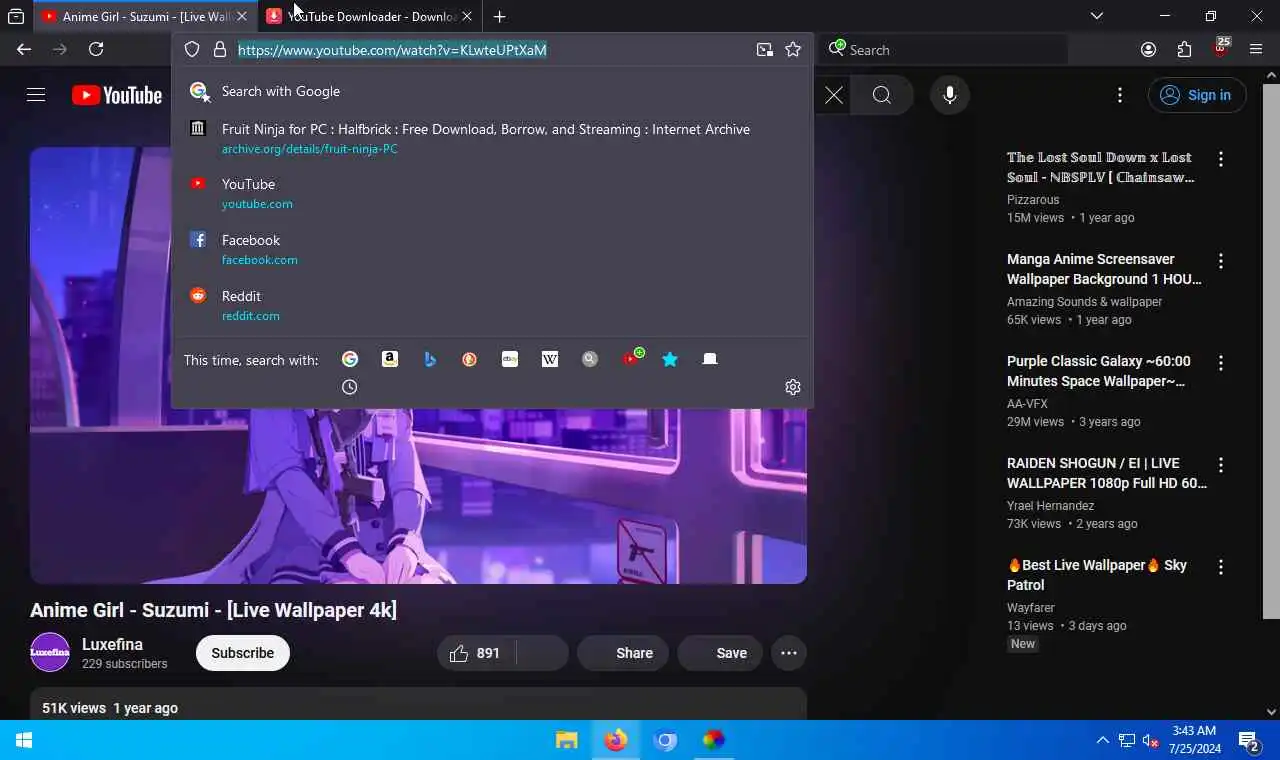This screenshot has height=760, width=1280.
Task: Search this time with Amazon icon
Action: click(390, 359)
